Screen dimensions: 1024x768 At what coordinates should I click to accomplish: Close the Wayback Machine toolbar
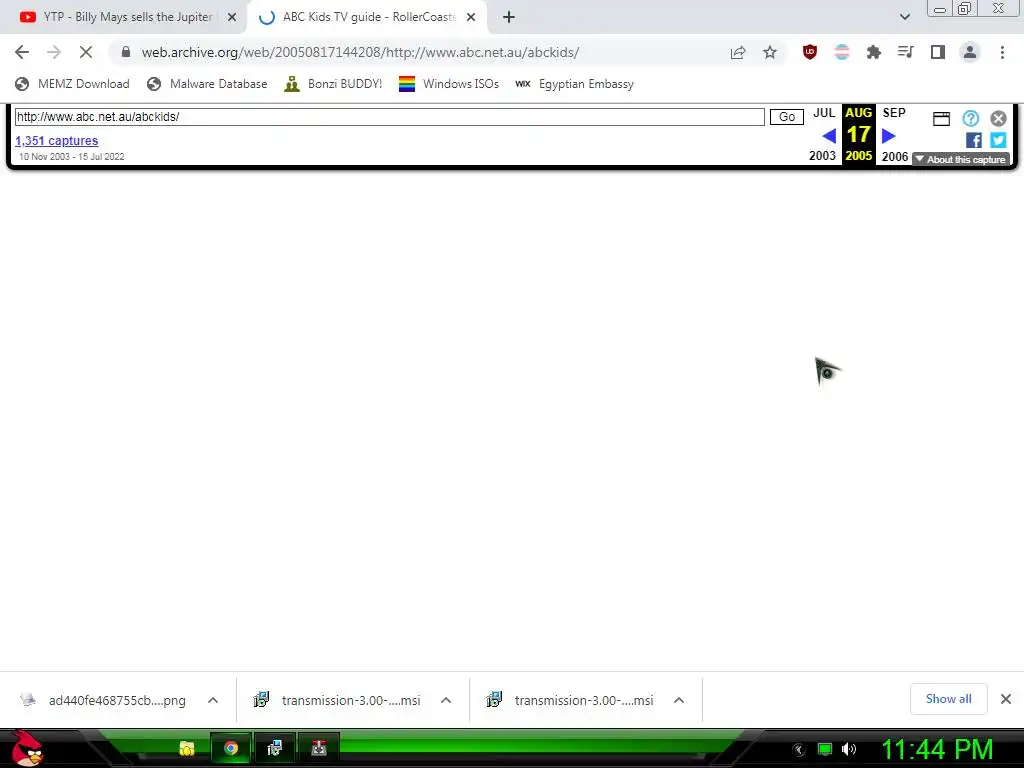(998, 118)
